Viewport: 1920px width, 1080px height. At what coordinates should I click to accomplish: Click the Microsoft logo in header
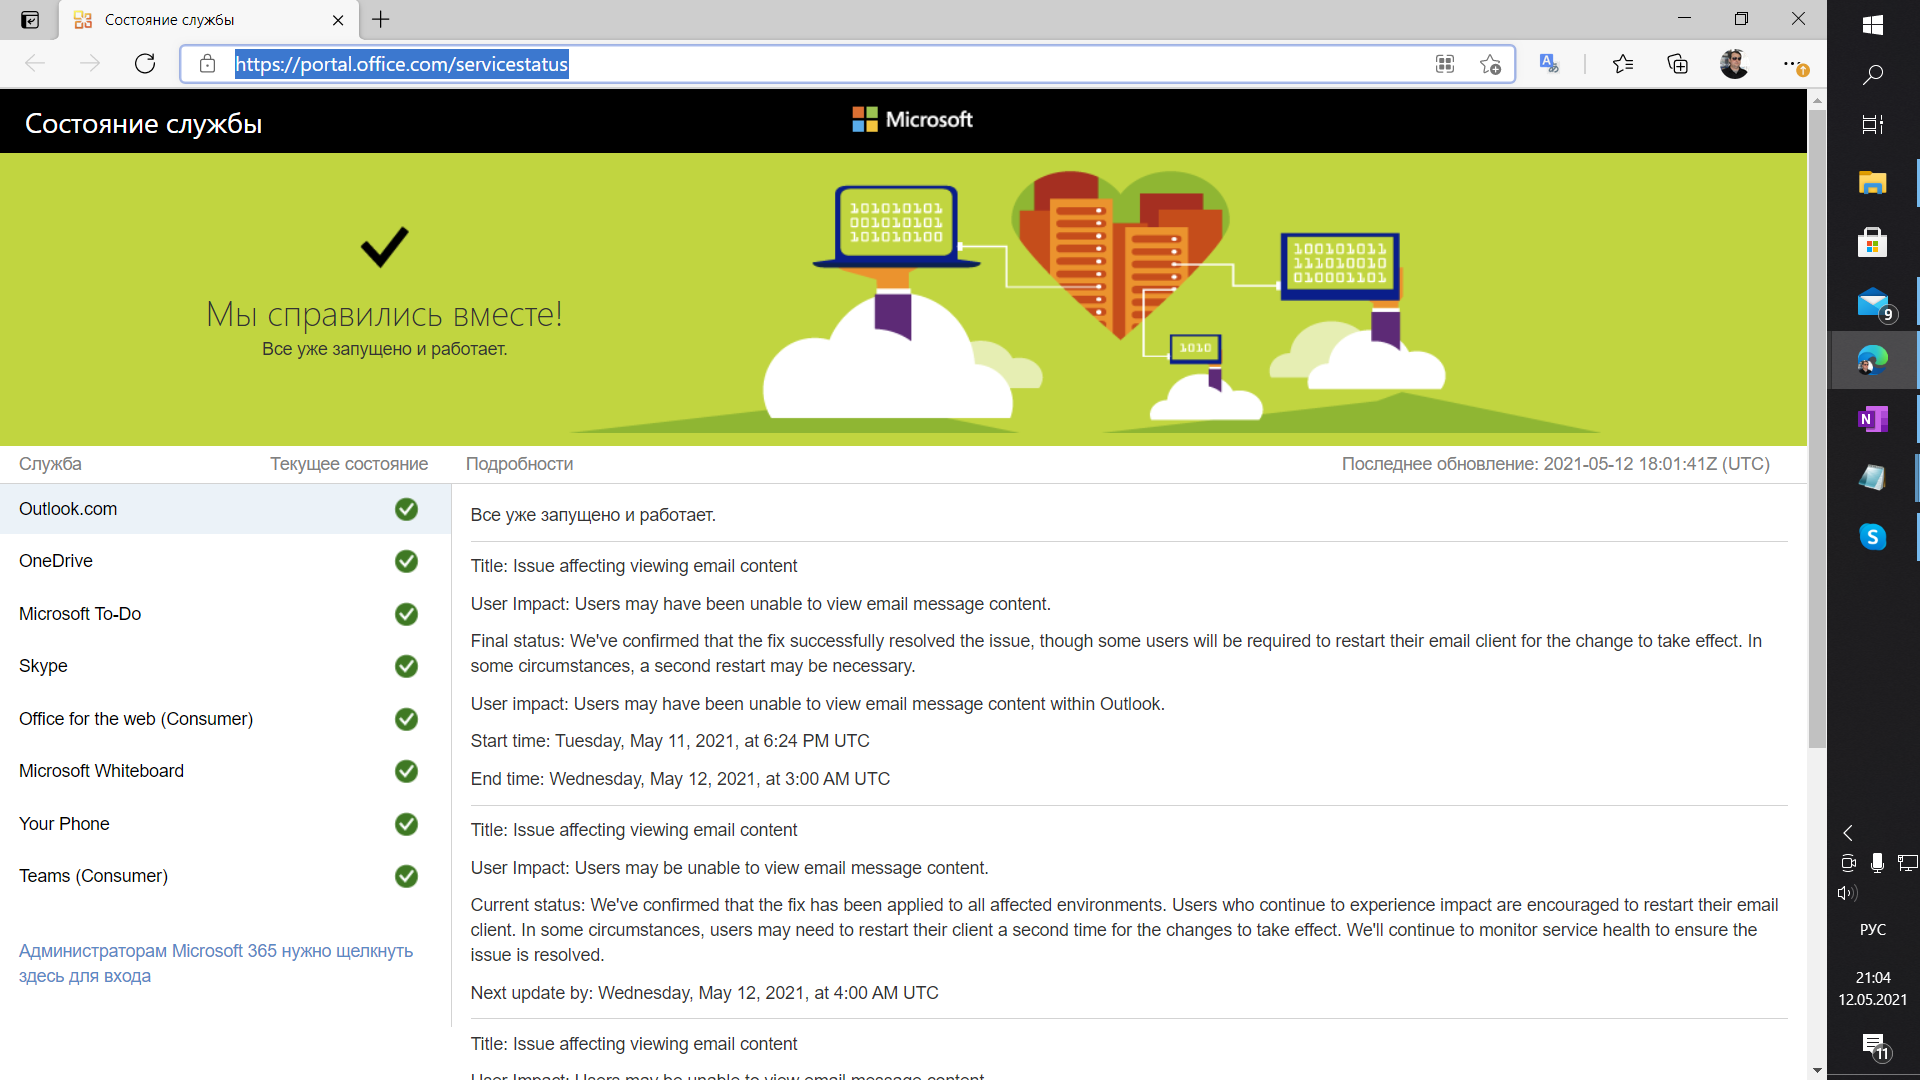(912, 120)
